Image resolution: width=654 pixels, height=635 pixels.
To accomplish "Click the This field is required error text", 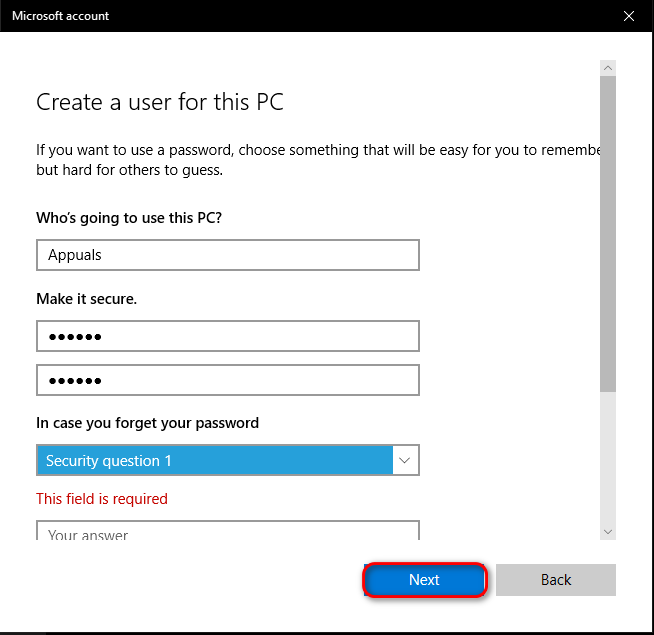I will coord(102,498).
